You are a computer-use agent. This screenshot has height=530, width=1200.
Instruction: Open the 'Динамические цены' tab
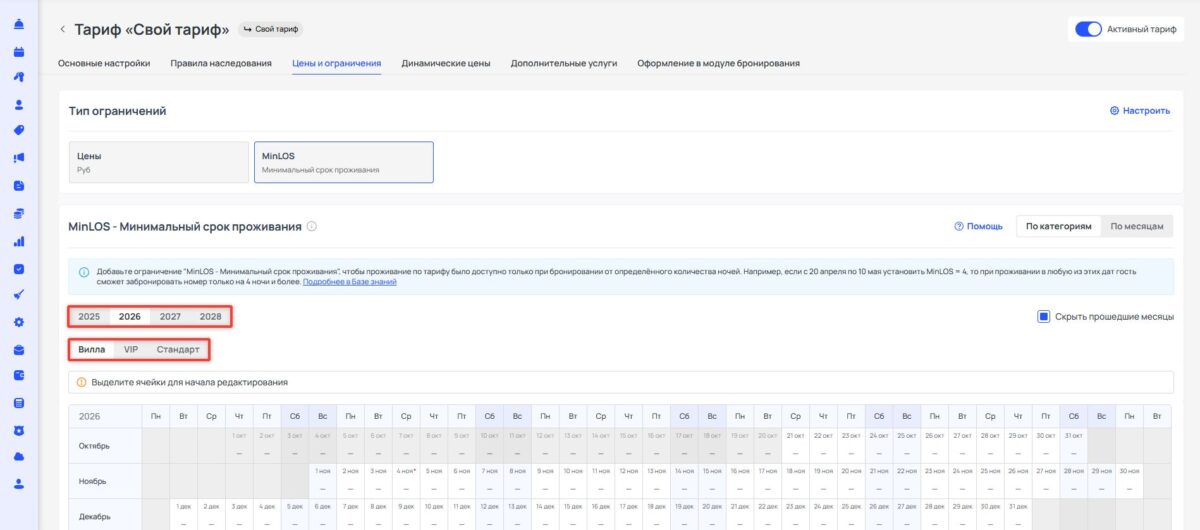[446, 63]
